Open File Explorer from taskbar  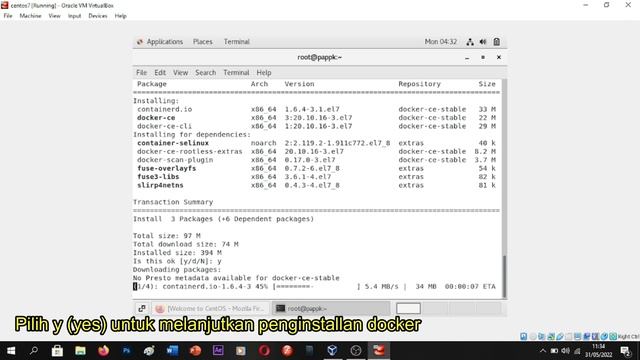point(80,351)
